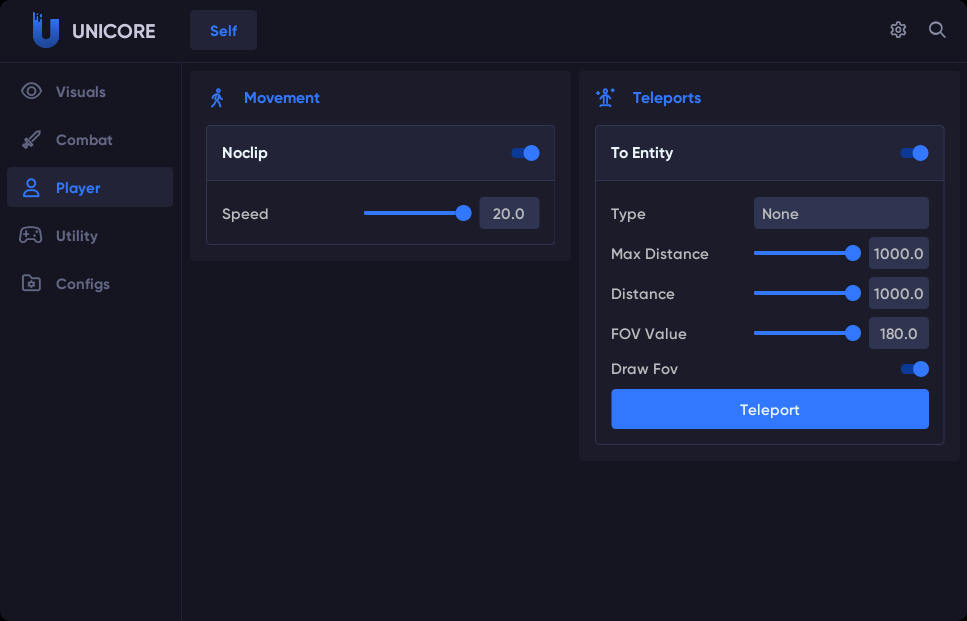Open the Configs folder icon
The height and width of the screenshot is (621, 967).
(30, 283)
